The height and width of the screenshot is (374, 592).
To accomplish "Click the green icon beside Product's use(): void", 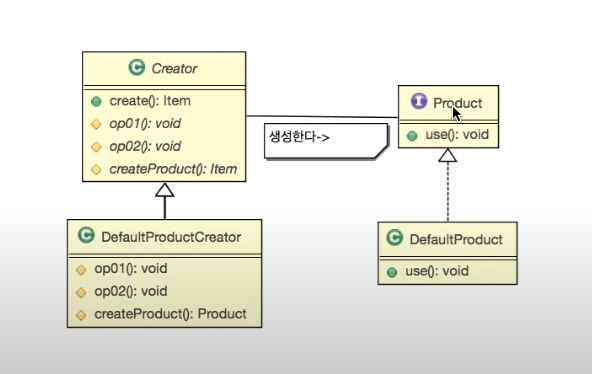I will pyautogui.click(x=412, y=136).
